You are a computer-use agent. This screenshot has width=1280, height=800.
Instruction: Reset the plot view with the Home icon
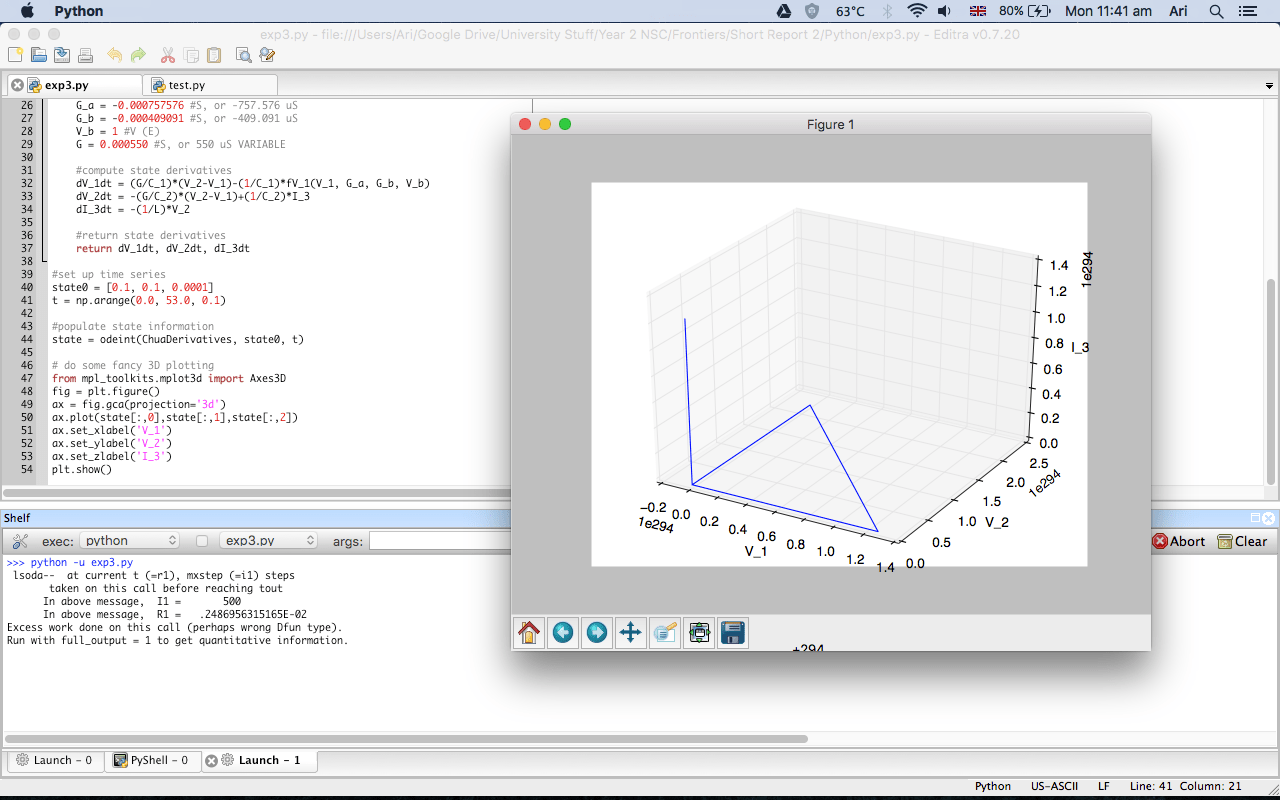(x=529, y=632)
